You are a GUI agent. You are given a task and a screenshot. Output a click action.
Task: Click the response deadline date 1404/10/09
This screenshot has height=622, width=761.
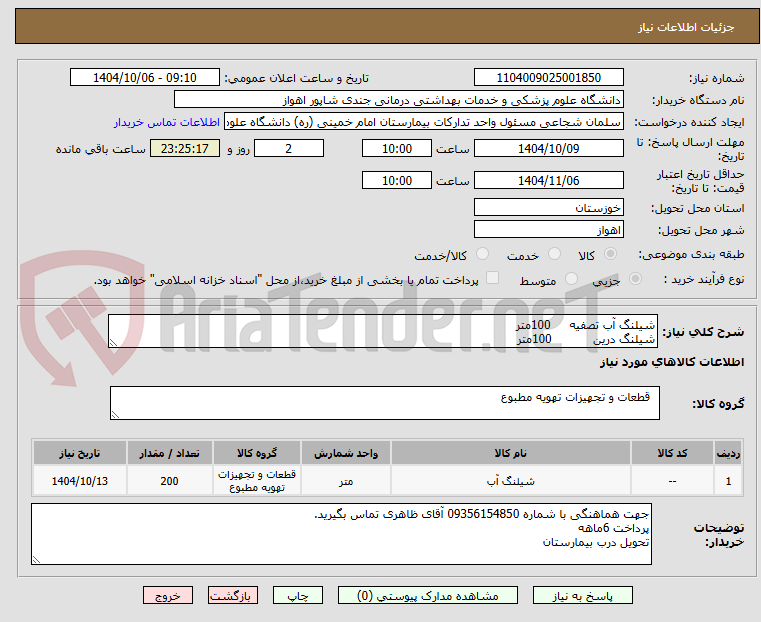pos(548,148)
